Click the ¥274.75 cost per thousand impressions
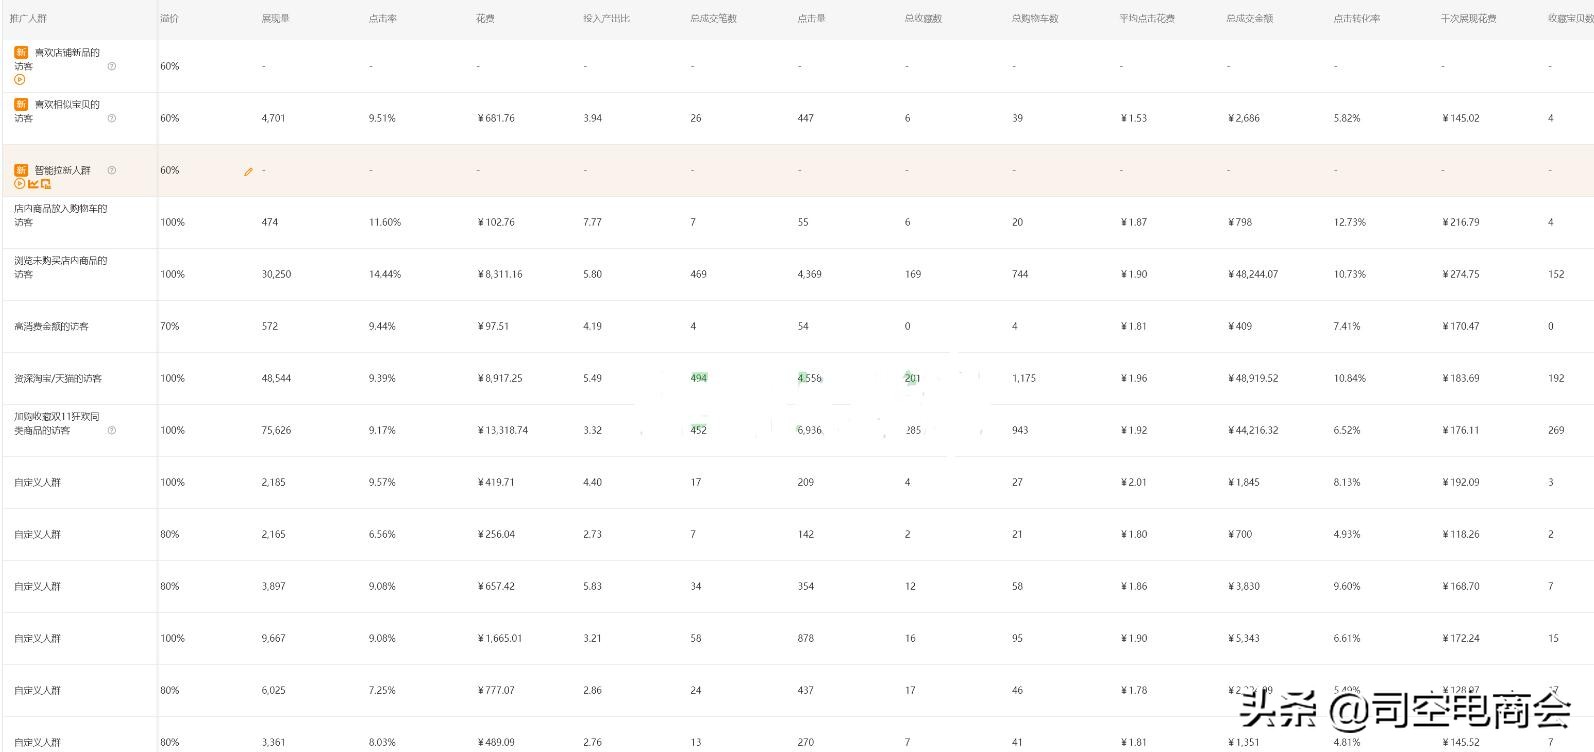1594x752 pixels. pyautogui.click(x=1461, y=274)
